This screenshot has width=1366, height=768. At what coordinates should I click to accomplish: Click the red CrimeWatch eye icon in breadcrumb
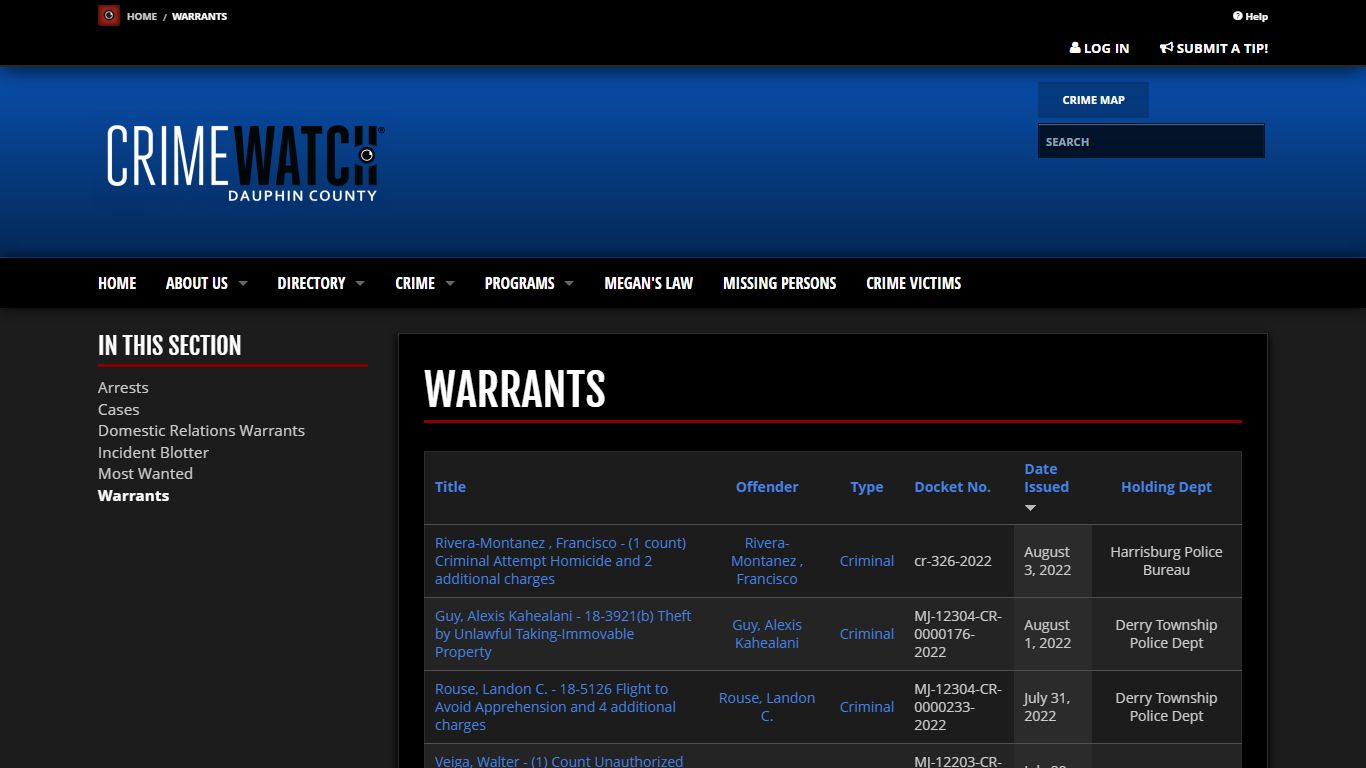pos(109,16)
